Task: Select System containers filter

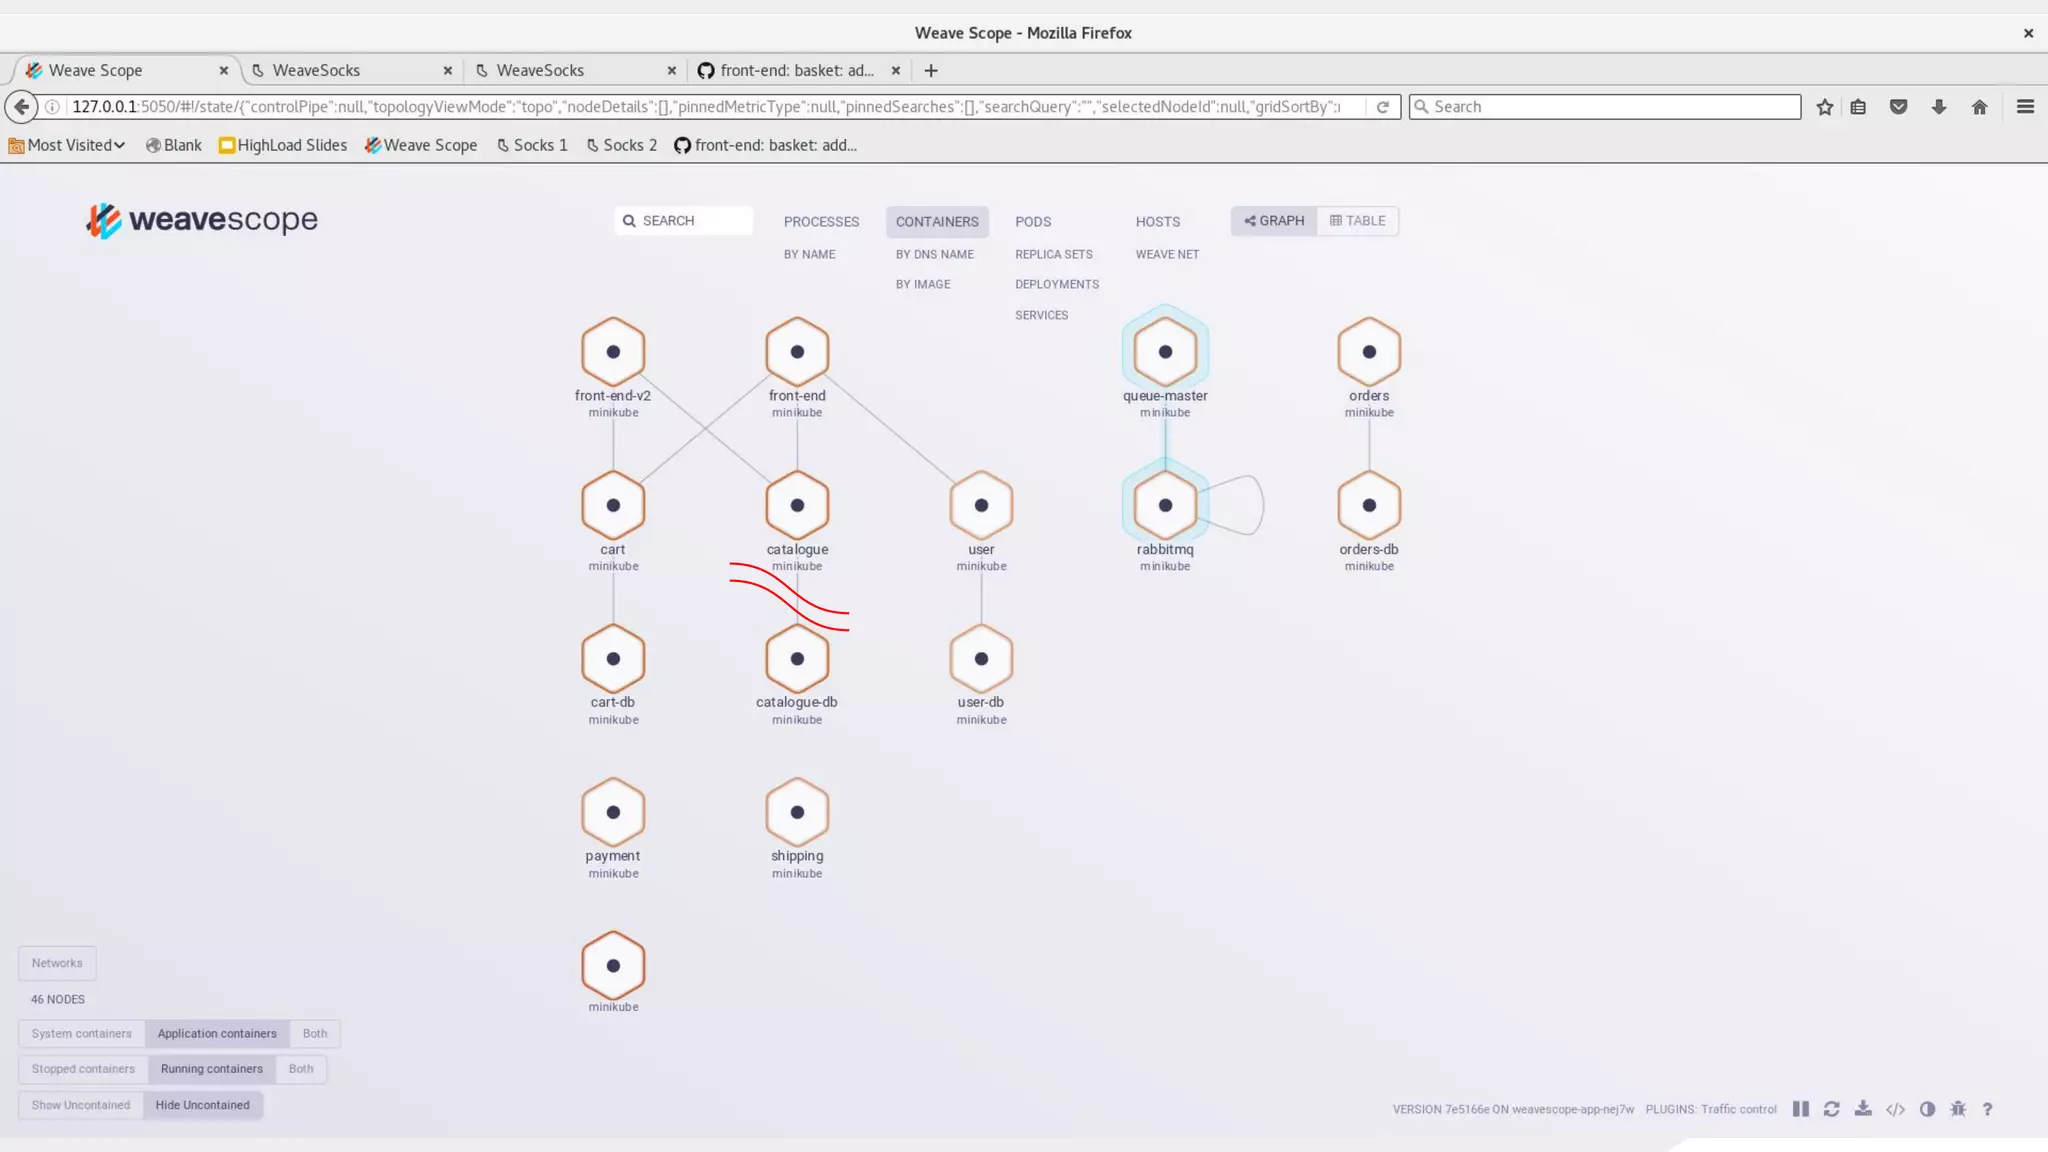Action: point(81,1034)
